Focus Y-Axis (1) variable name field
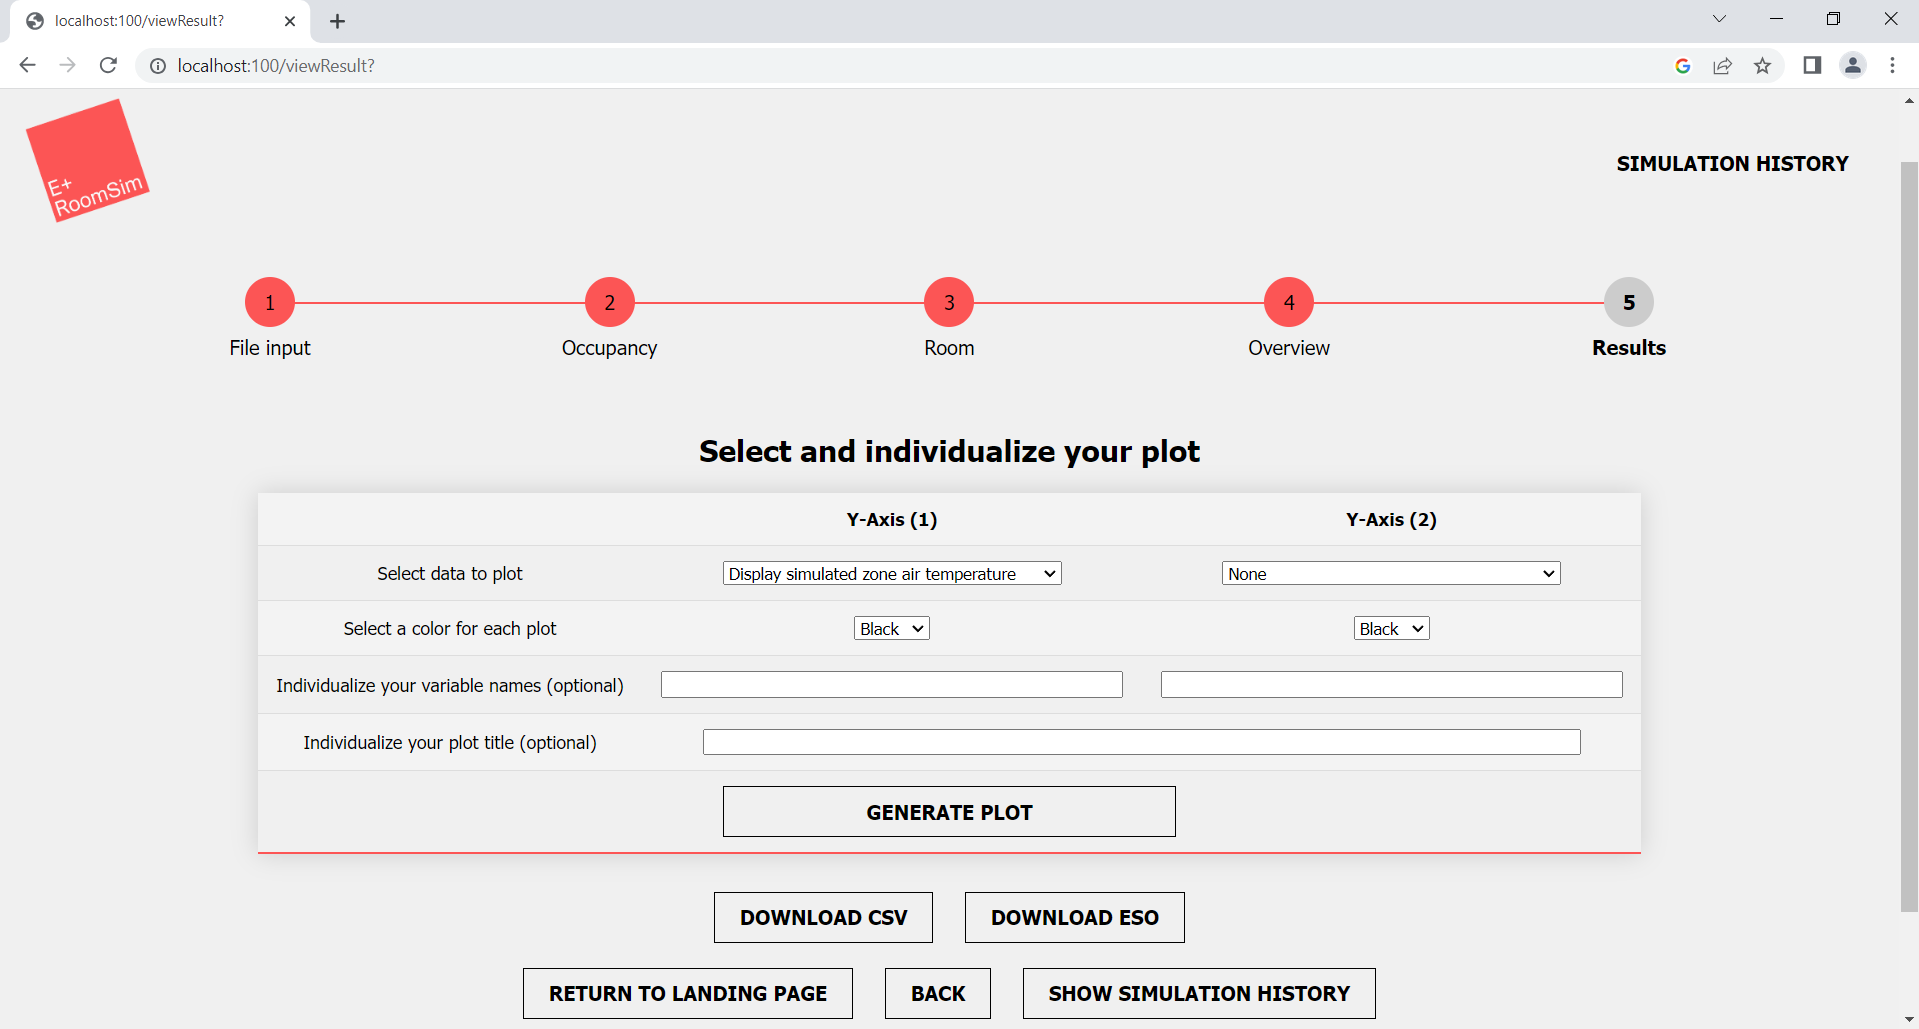 point(891,685)
